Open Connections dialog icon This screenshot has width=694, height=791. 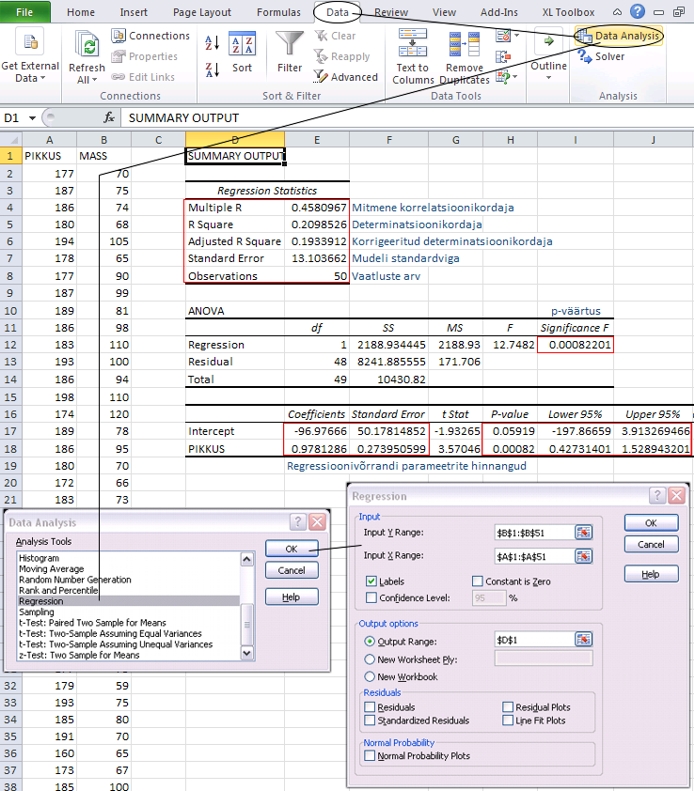(x=119, y=36)
